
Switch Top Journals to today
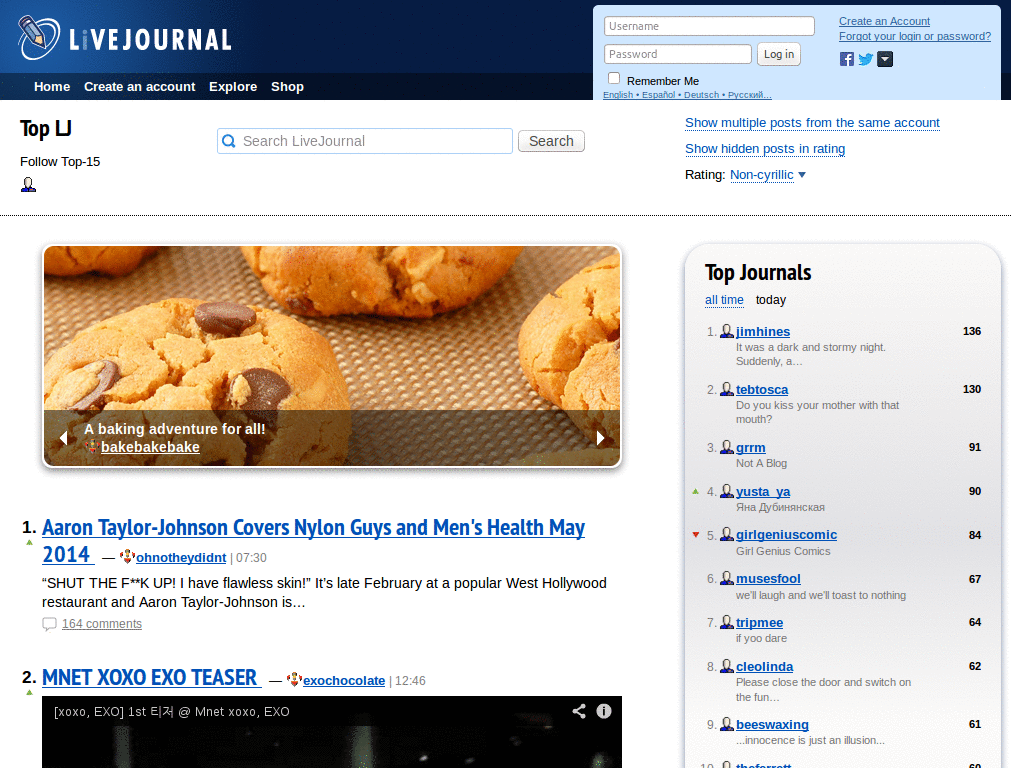pos(771,300)
